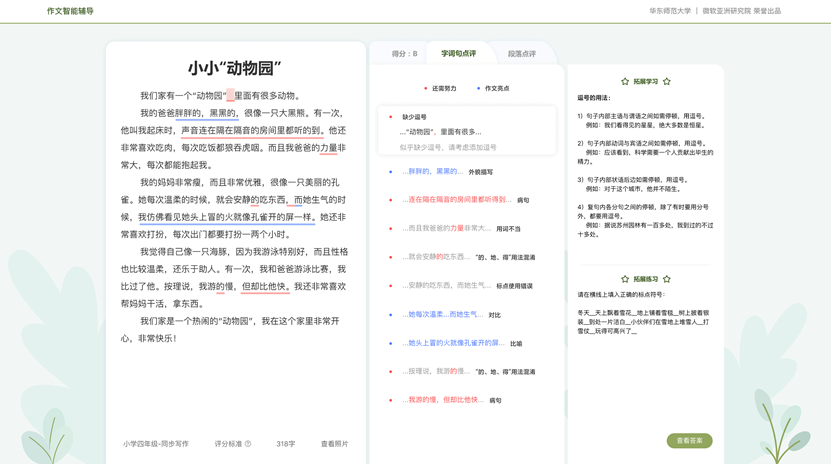Click the blue dot beside 外貌描写 comment
This screenshot has height=464, width=831.
[391, 172]
